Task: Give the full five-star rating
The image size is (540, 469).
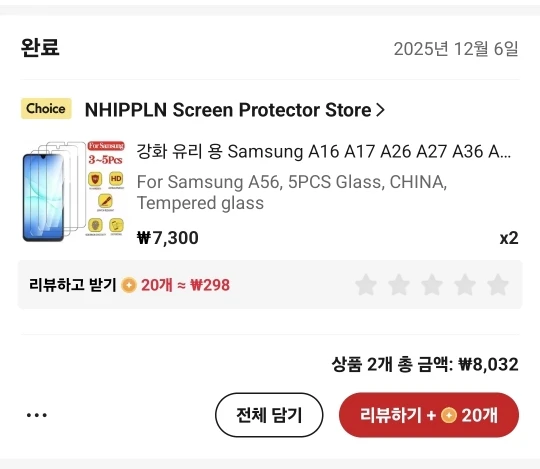Action: 498,285
